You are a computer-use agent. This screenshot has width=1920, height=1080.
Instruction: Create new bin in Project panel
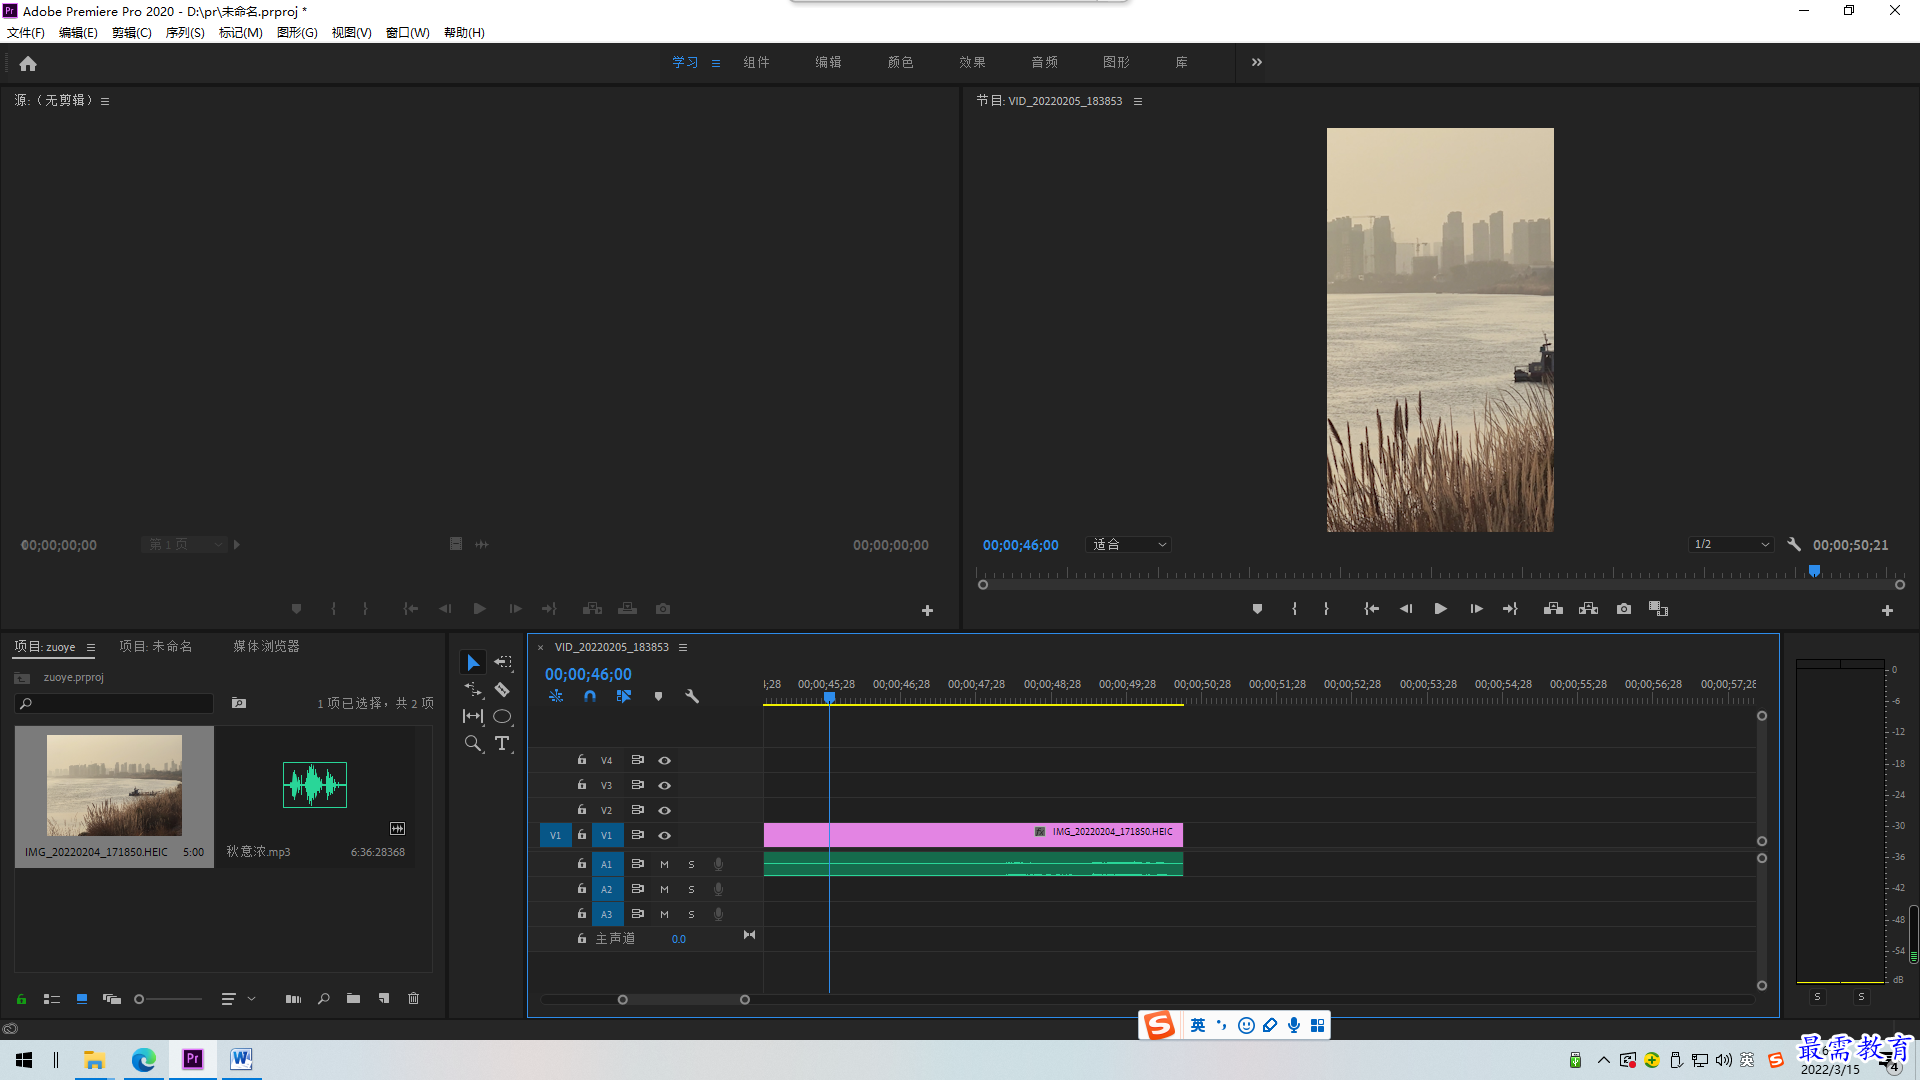(x=353, y=998)
